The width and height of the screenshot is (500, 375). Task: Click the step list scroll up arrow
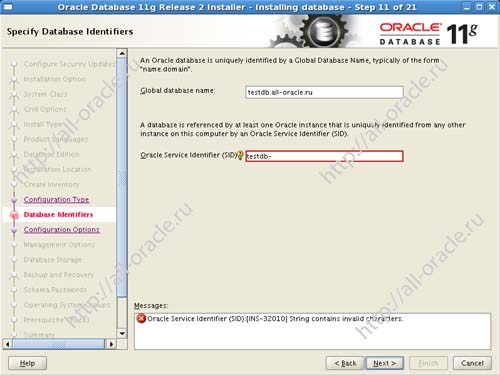122,53
